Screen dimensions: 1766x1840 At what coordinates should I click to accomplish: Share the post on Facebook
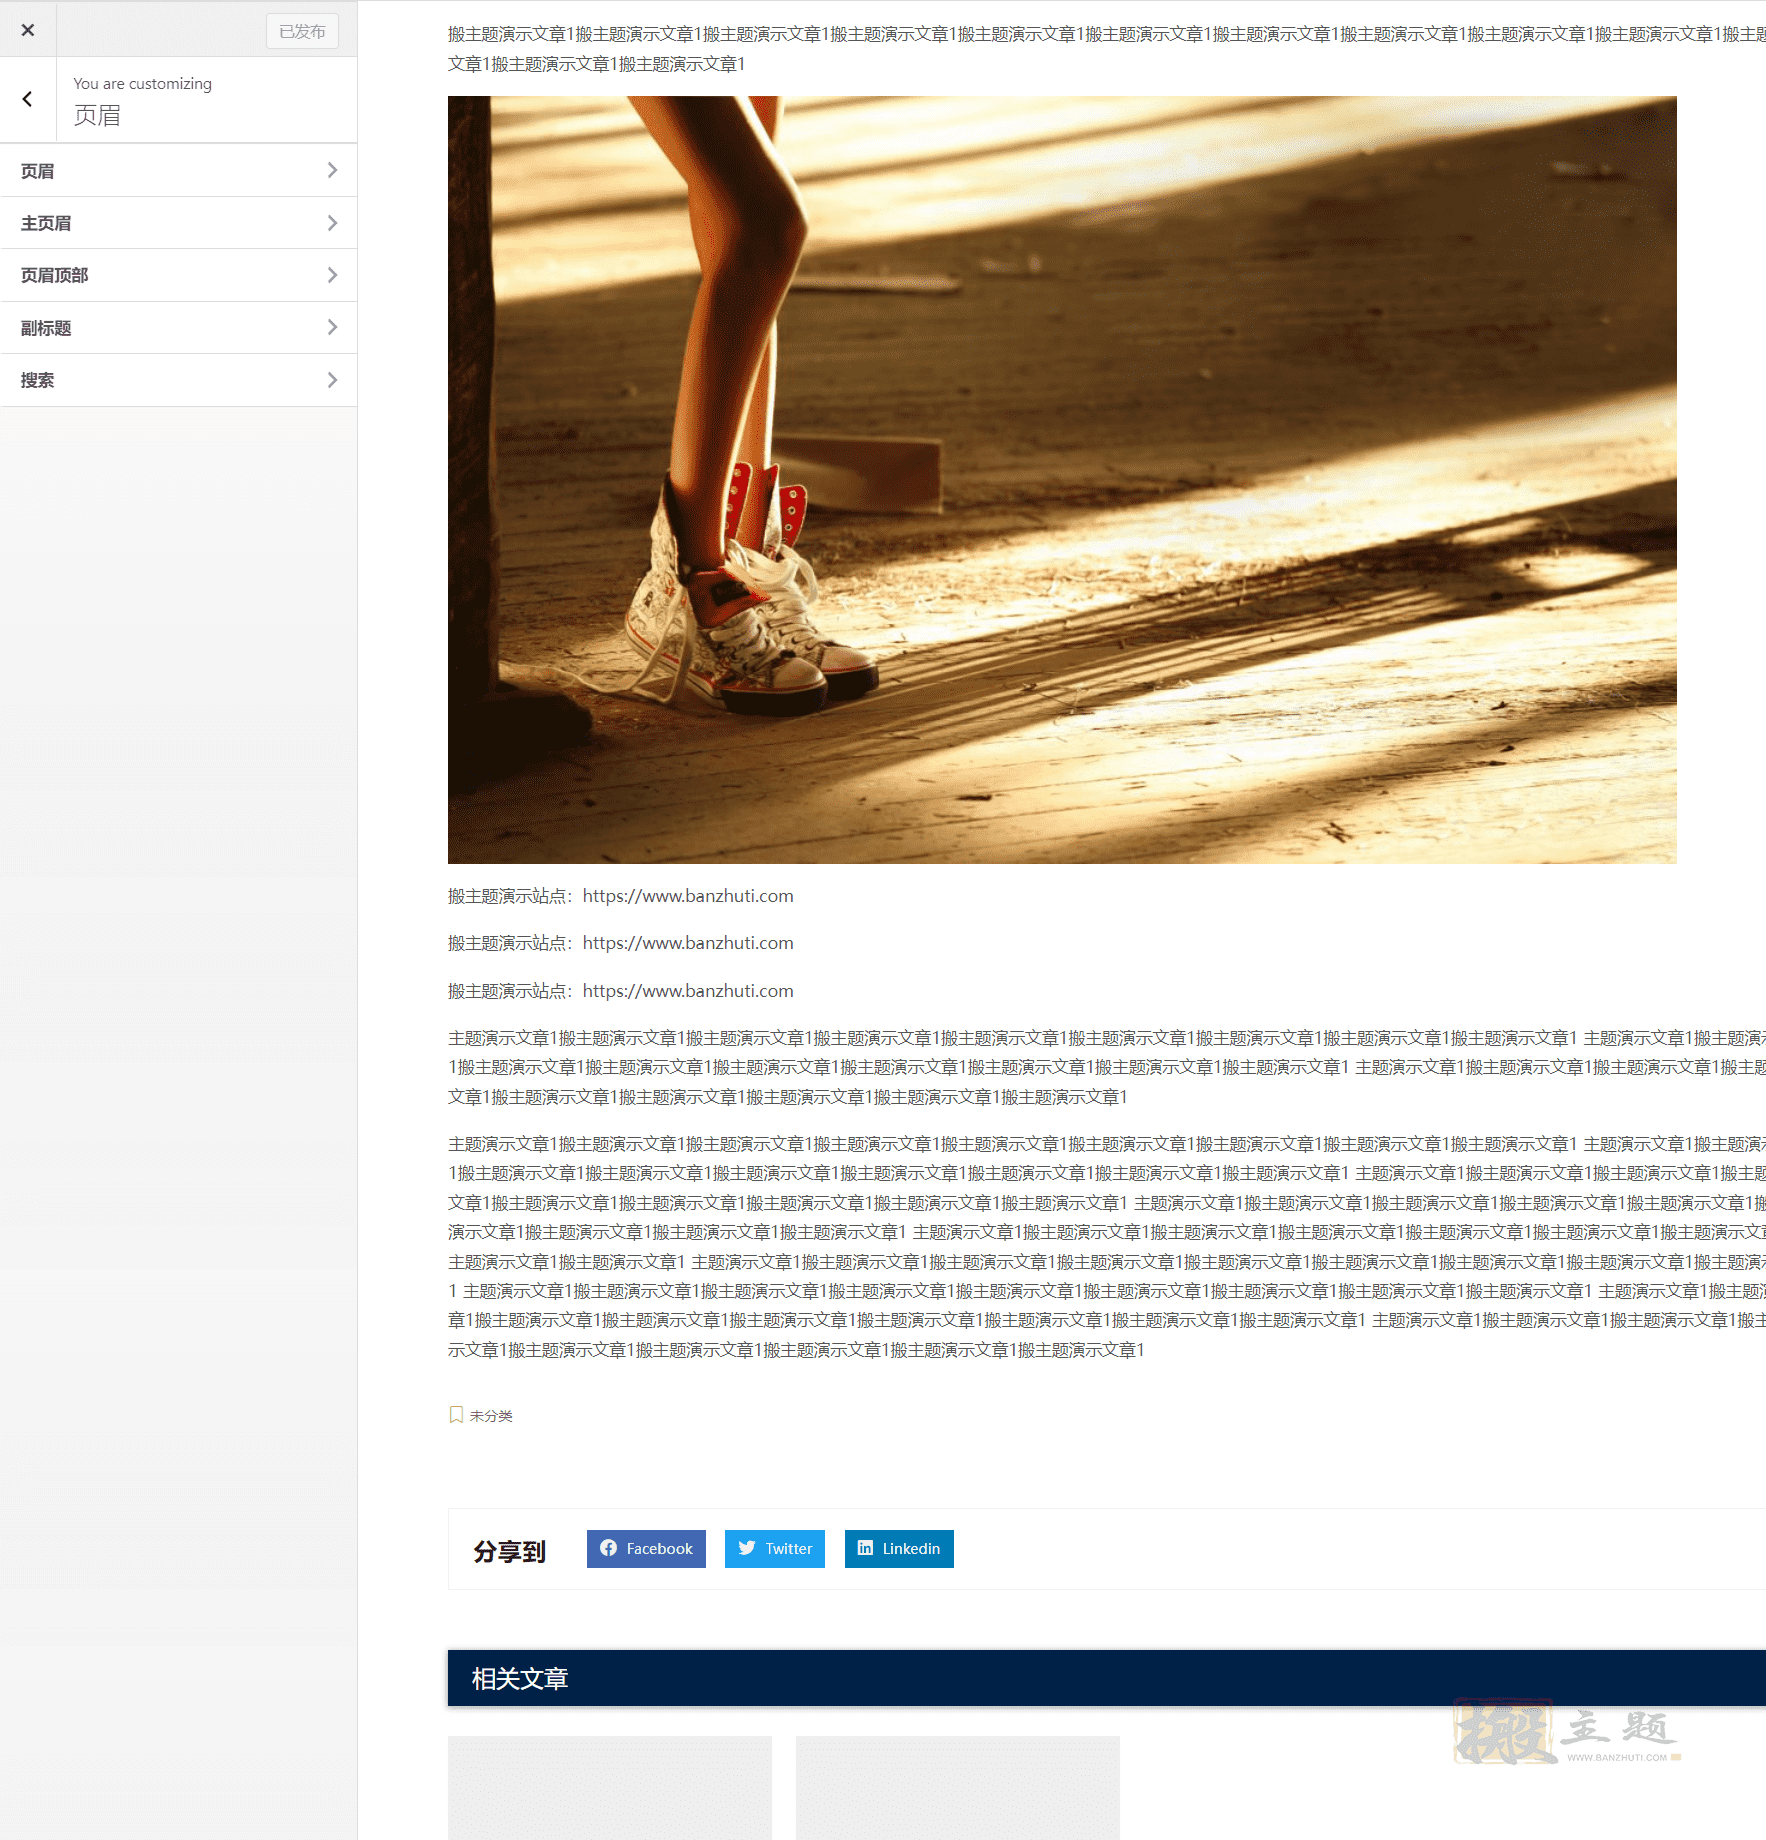646,1549
